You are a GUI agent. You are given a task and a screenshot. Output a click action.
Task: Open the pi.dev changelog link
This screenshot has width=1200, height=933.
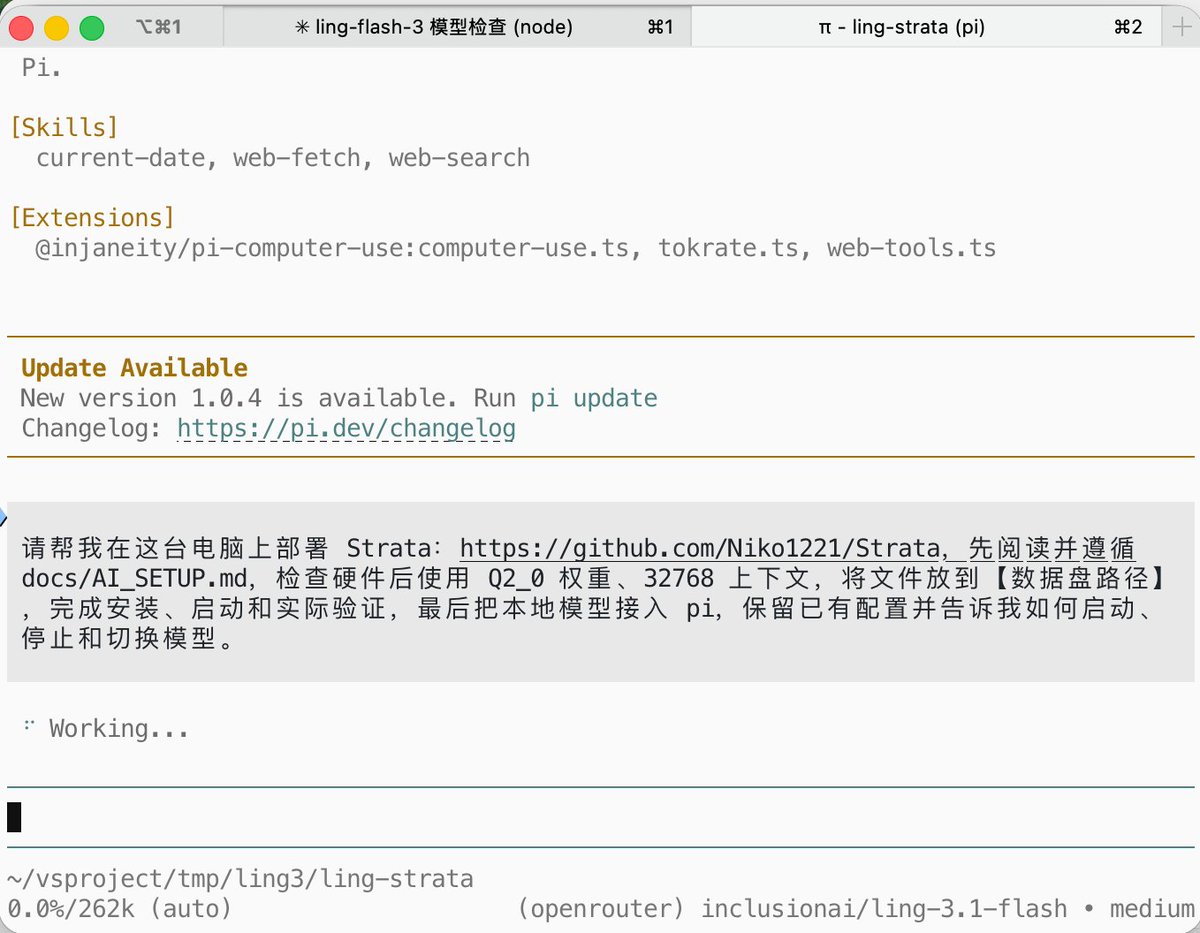[346, 429]
